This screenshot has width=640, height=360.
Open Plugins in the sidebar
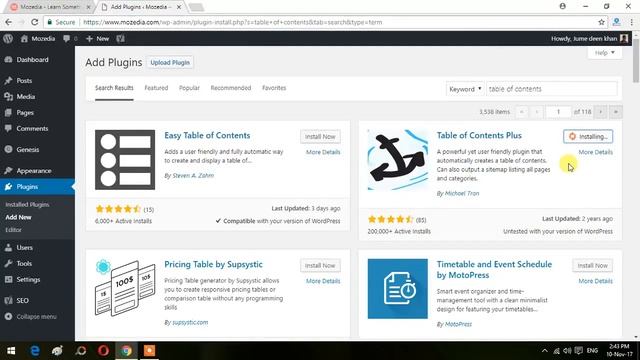(x=27, y=187)
